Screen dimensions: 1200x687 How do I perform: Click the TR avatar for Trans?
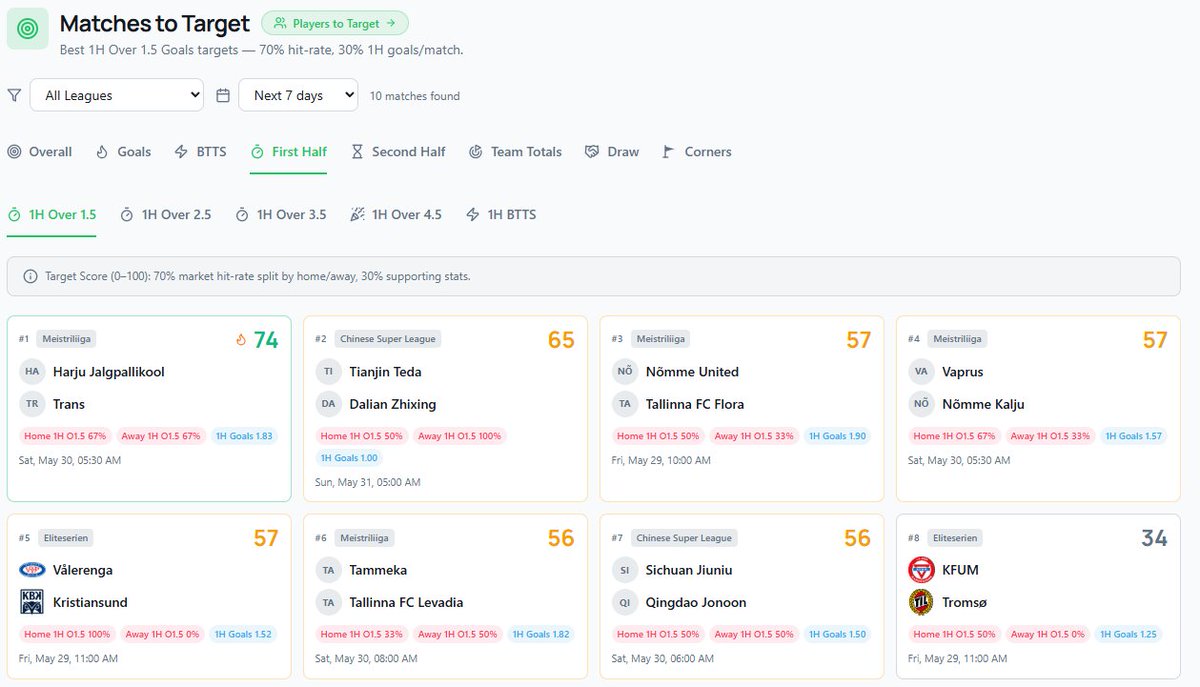coord(32,404)
